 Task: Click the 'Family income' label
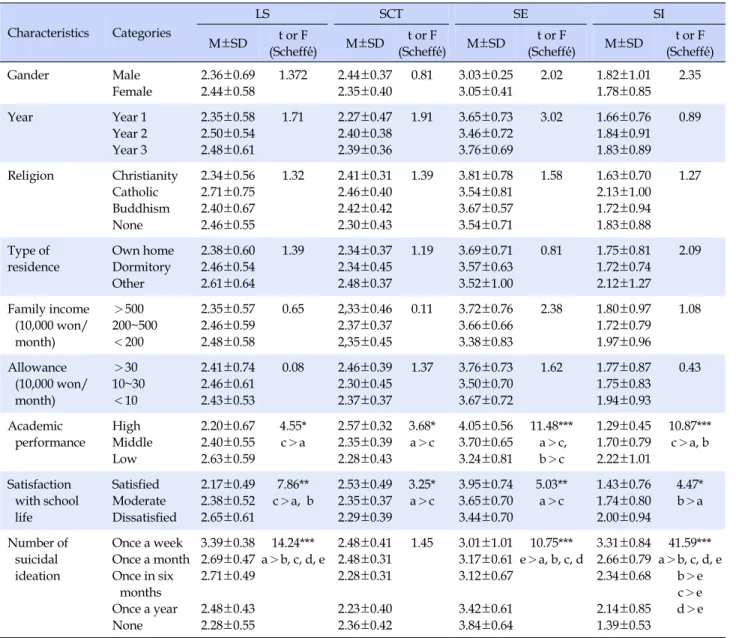tap(48, 309)
